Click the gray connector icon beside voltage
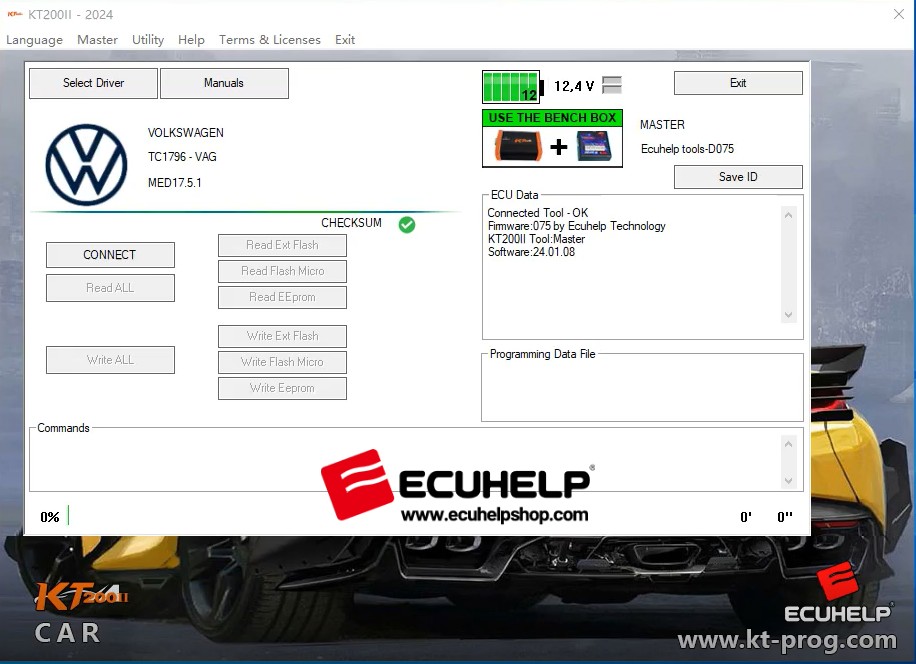 (x=612, y=85)
